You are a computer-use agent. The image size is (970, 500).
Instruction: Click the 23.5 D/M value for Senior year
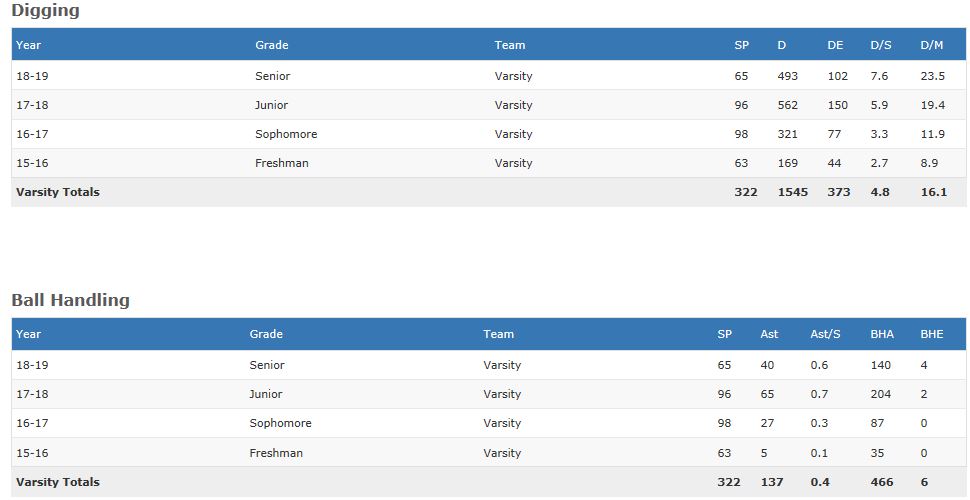(x=932, y=76)
